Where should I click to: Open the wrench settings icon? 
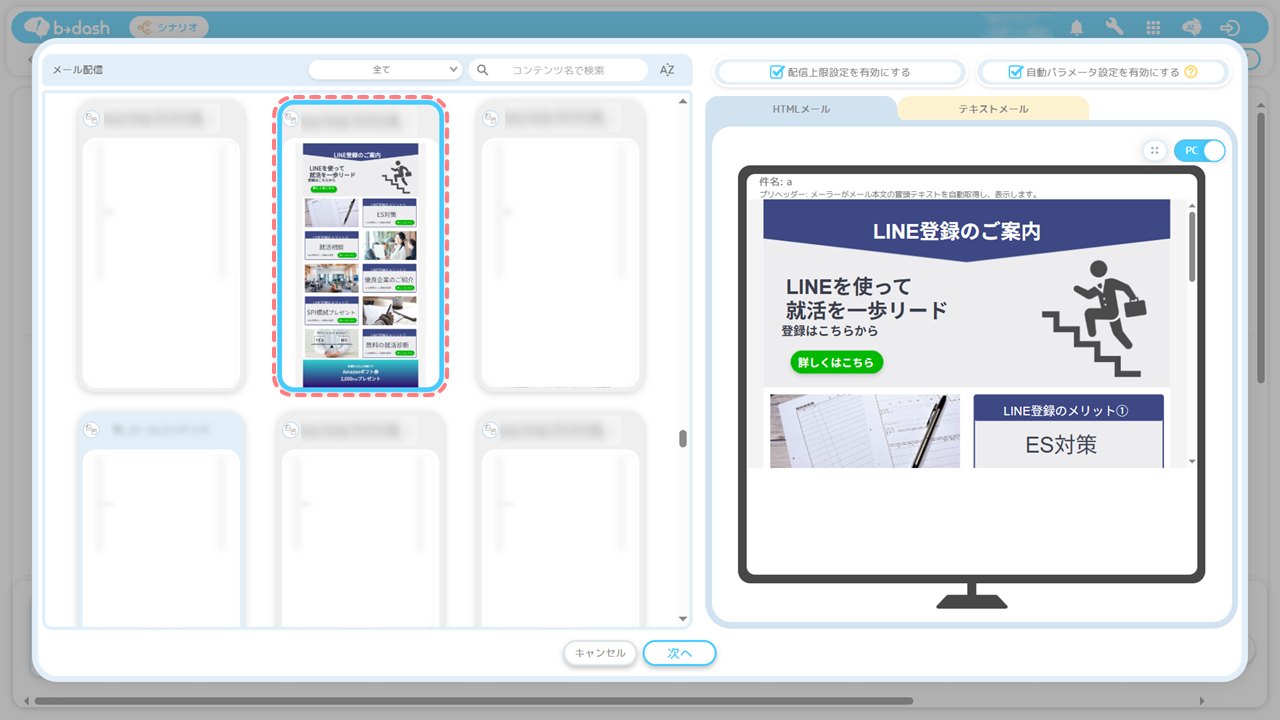[1114, 27]
